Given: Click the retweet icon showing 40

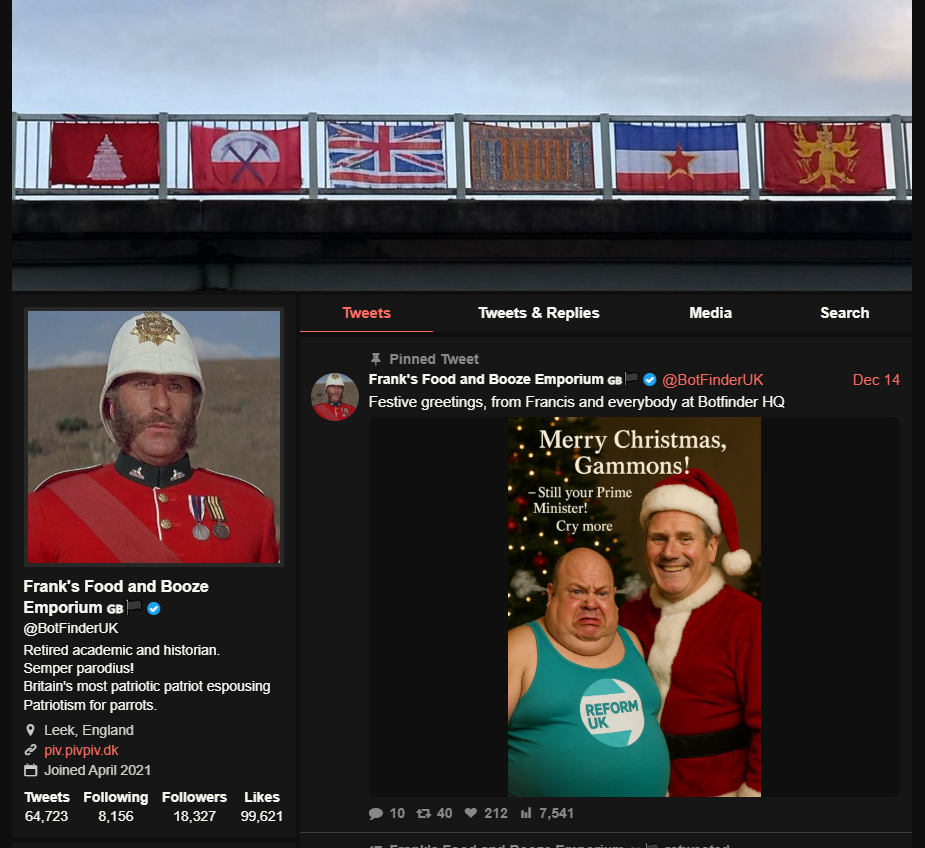Looking at the screenshot, I should coord(424,814).
